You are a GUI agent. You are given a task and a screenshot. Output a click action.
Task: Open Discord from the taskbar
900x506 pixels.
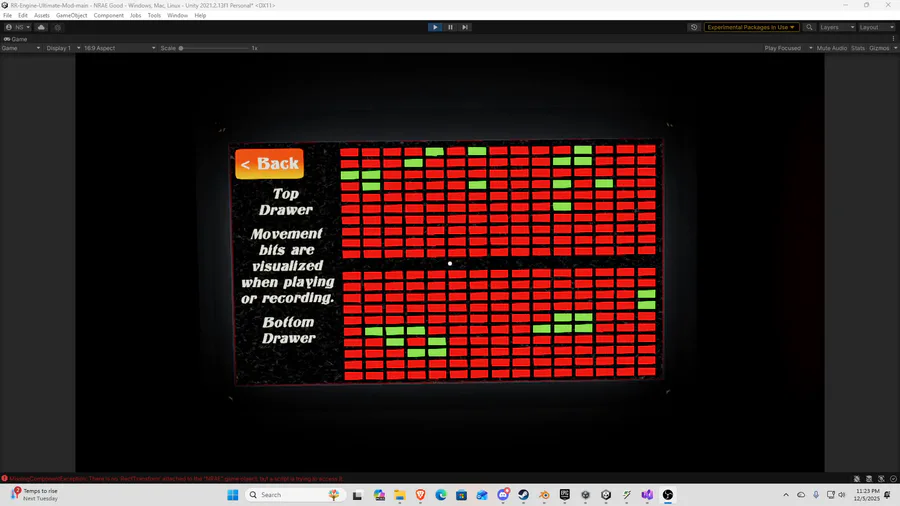point(503,495)
